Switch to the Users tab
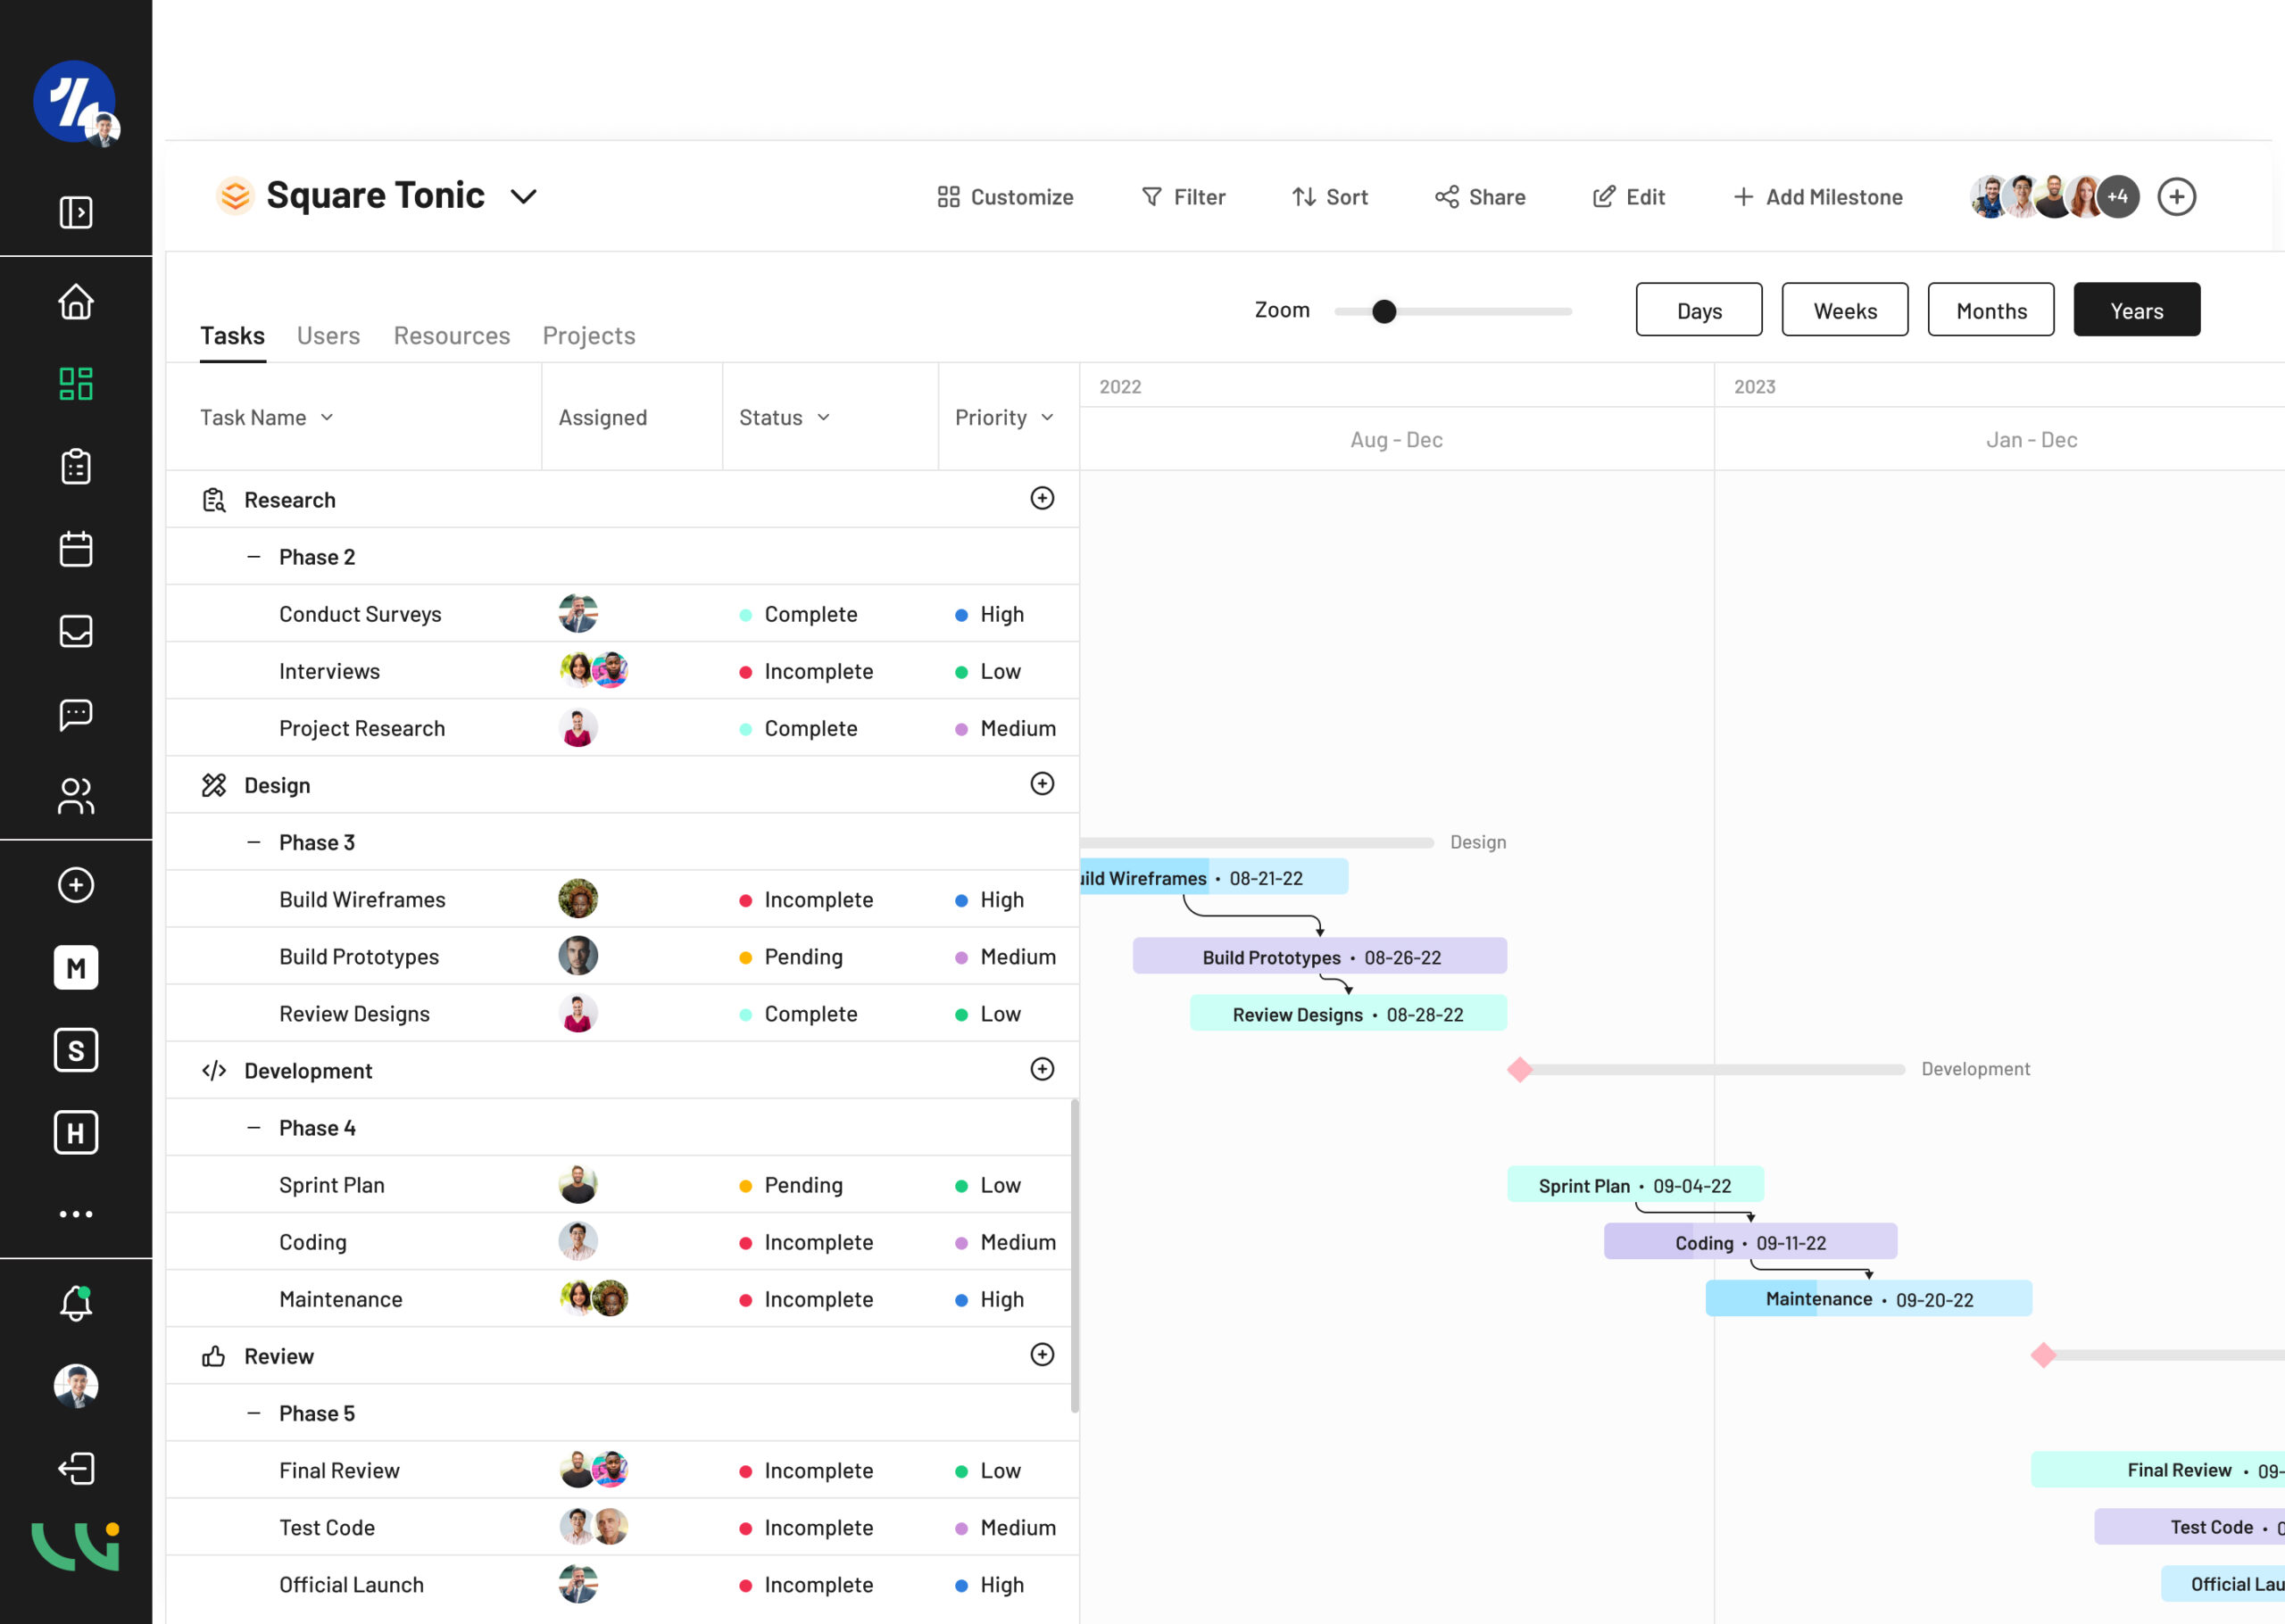Image resolution: width=2285 pixels, height=1624 pixels. point(328,335)
